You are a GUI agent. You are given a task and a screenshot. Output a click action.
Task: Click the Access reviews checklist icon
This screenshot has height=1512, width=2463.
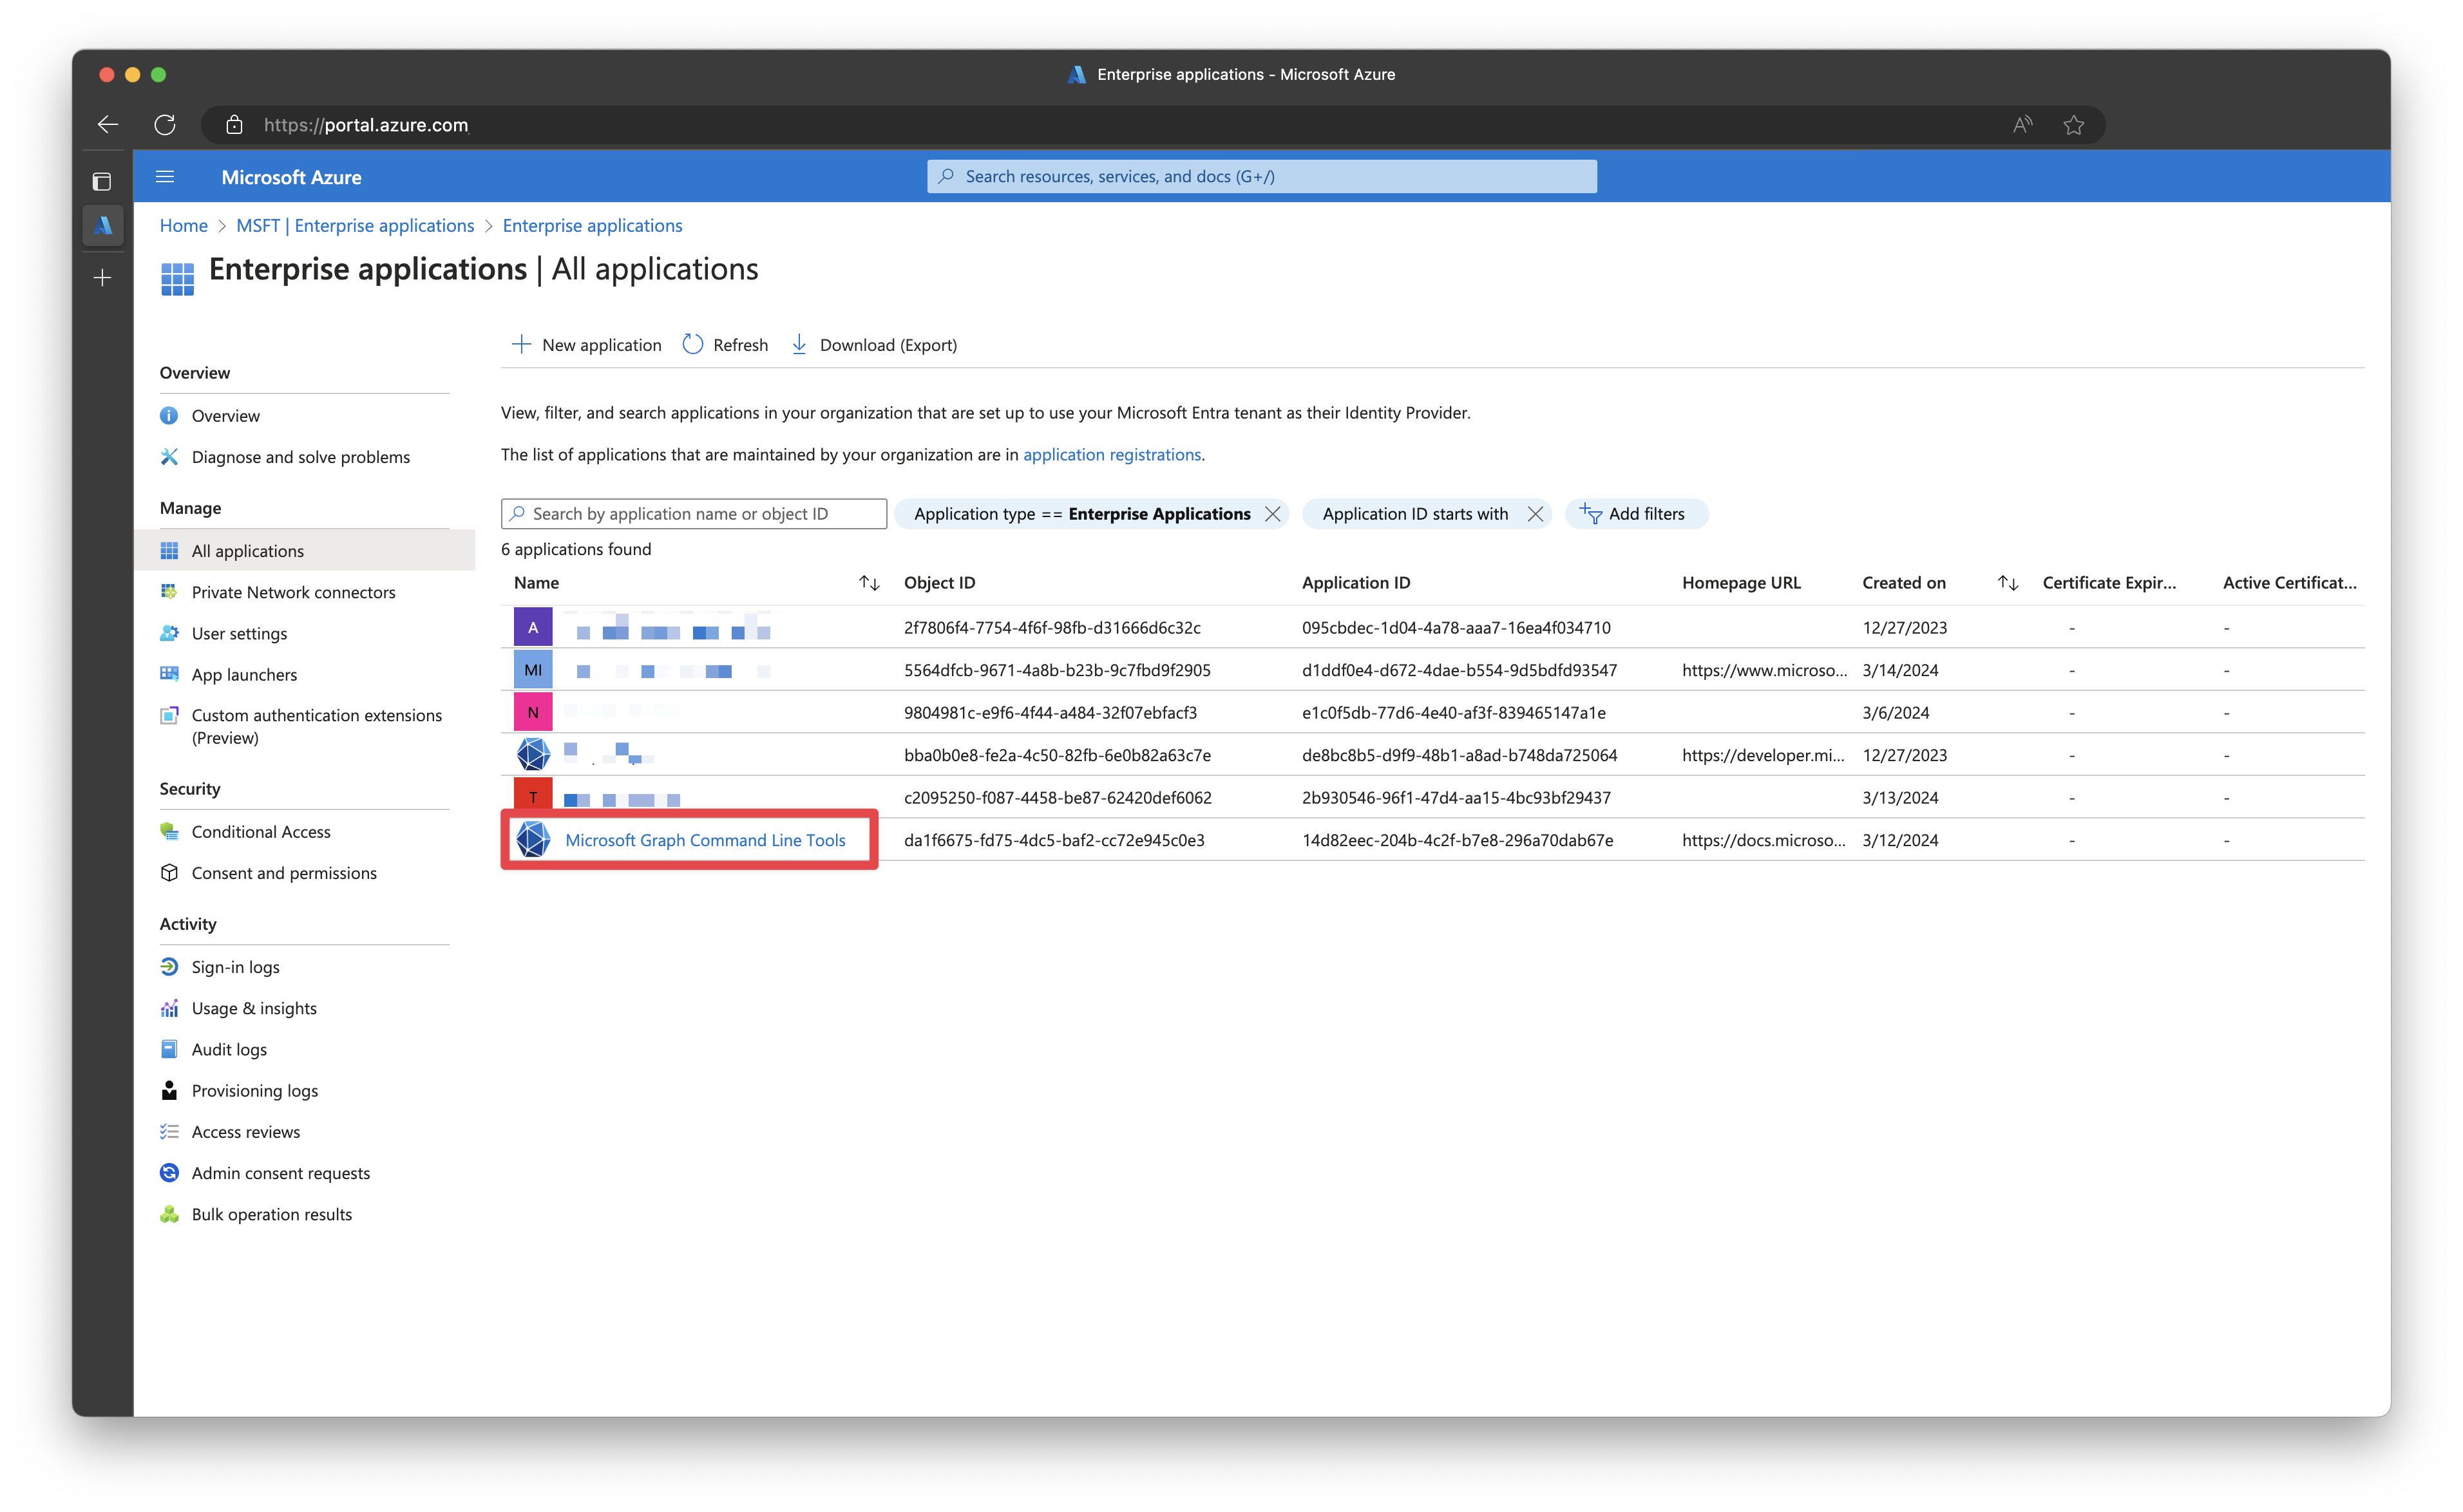click(x=169, y=1131)
